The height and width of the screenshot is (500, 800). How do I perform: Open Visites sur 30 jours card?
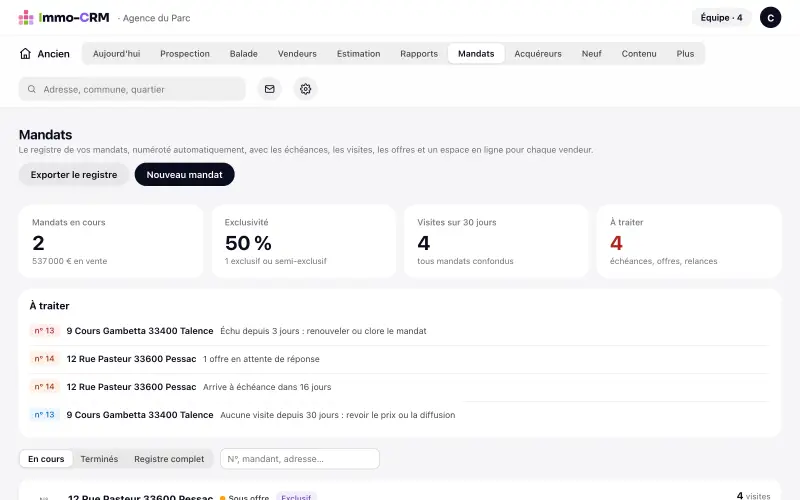click(x=496, y=241)
